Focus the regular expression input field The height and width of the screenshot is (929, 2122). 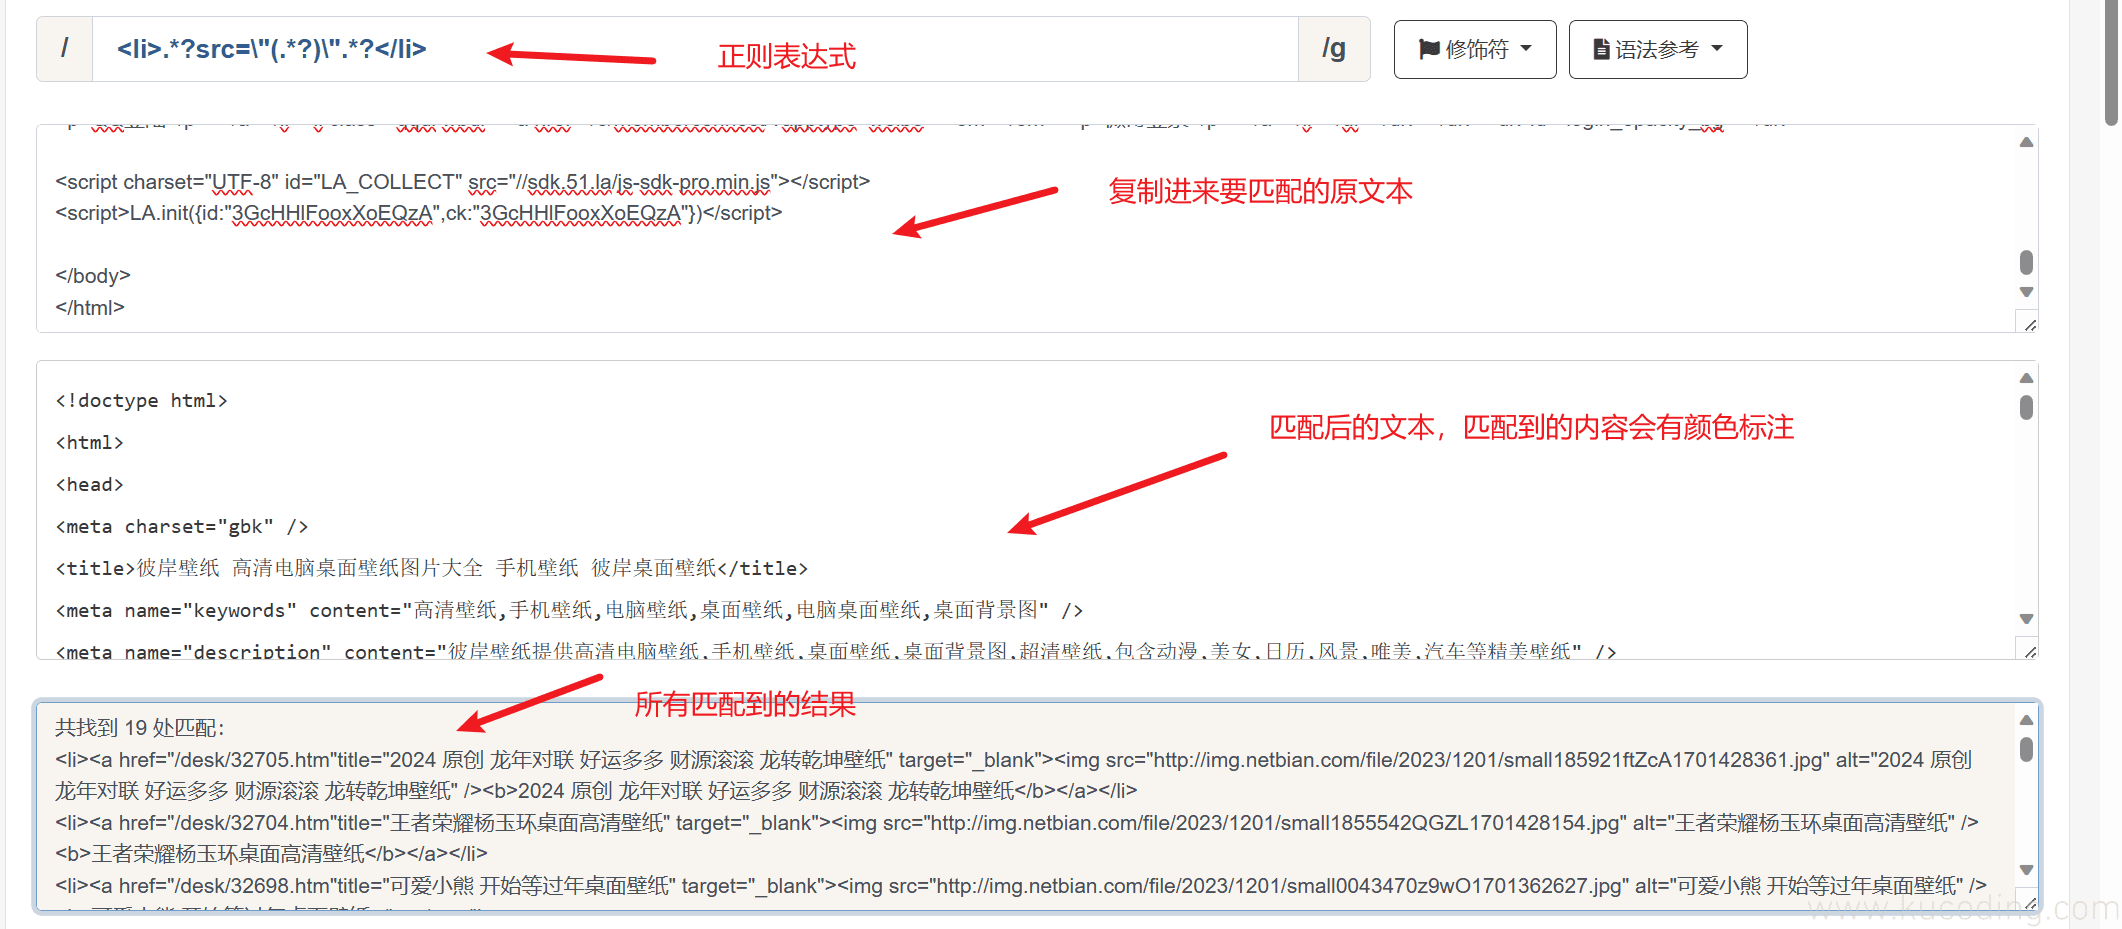[695, 49]
